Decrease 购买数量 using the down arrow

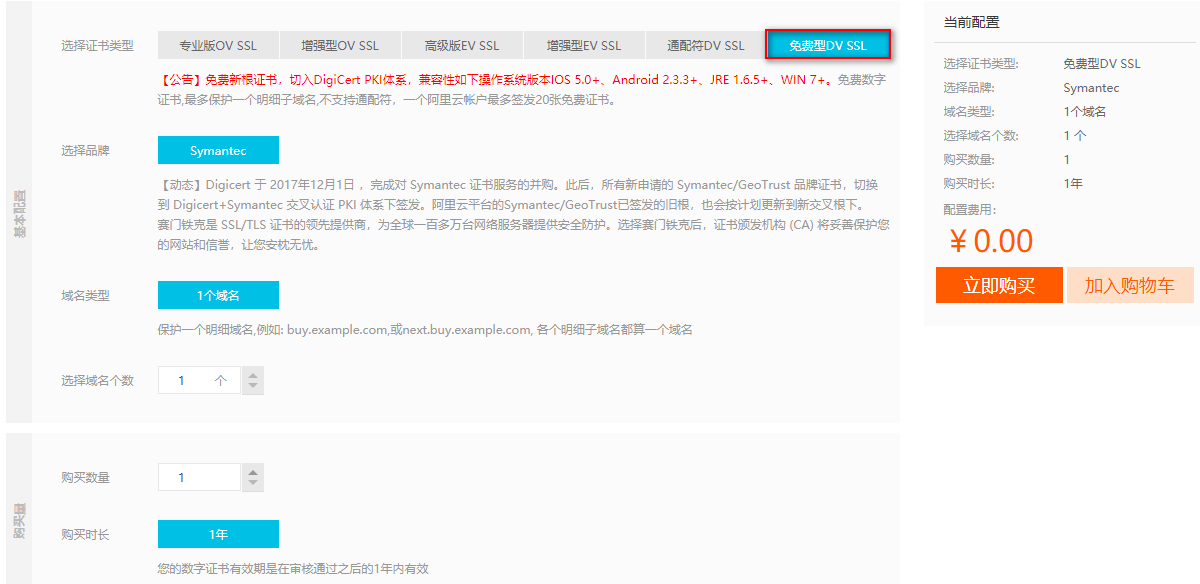pos(252,482)
